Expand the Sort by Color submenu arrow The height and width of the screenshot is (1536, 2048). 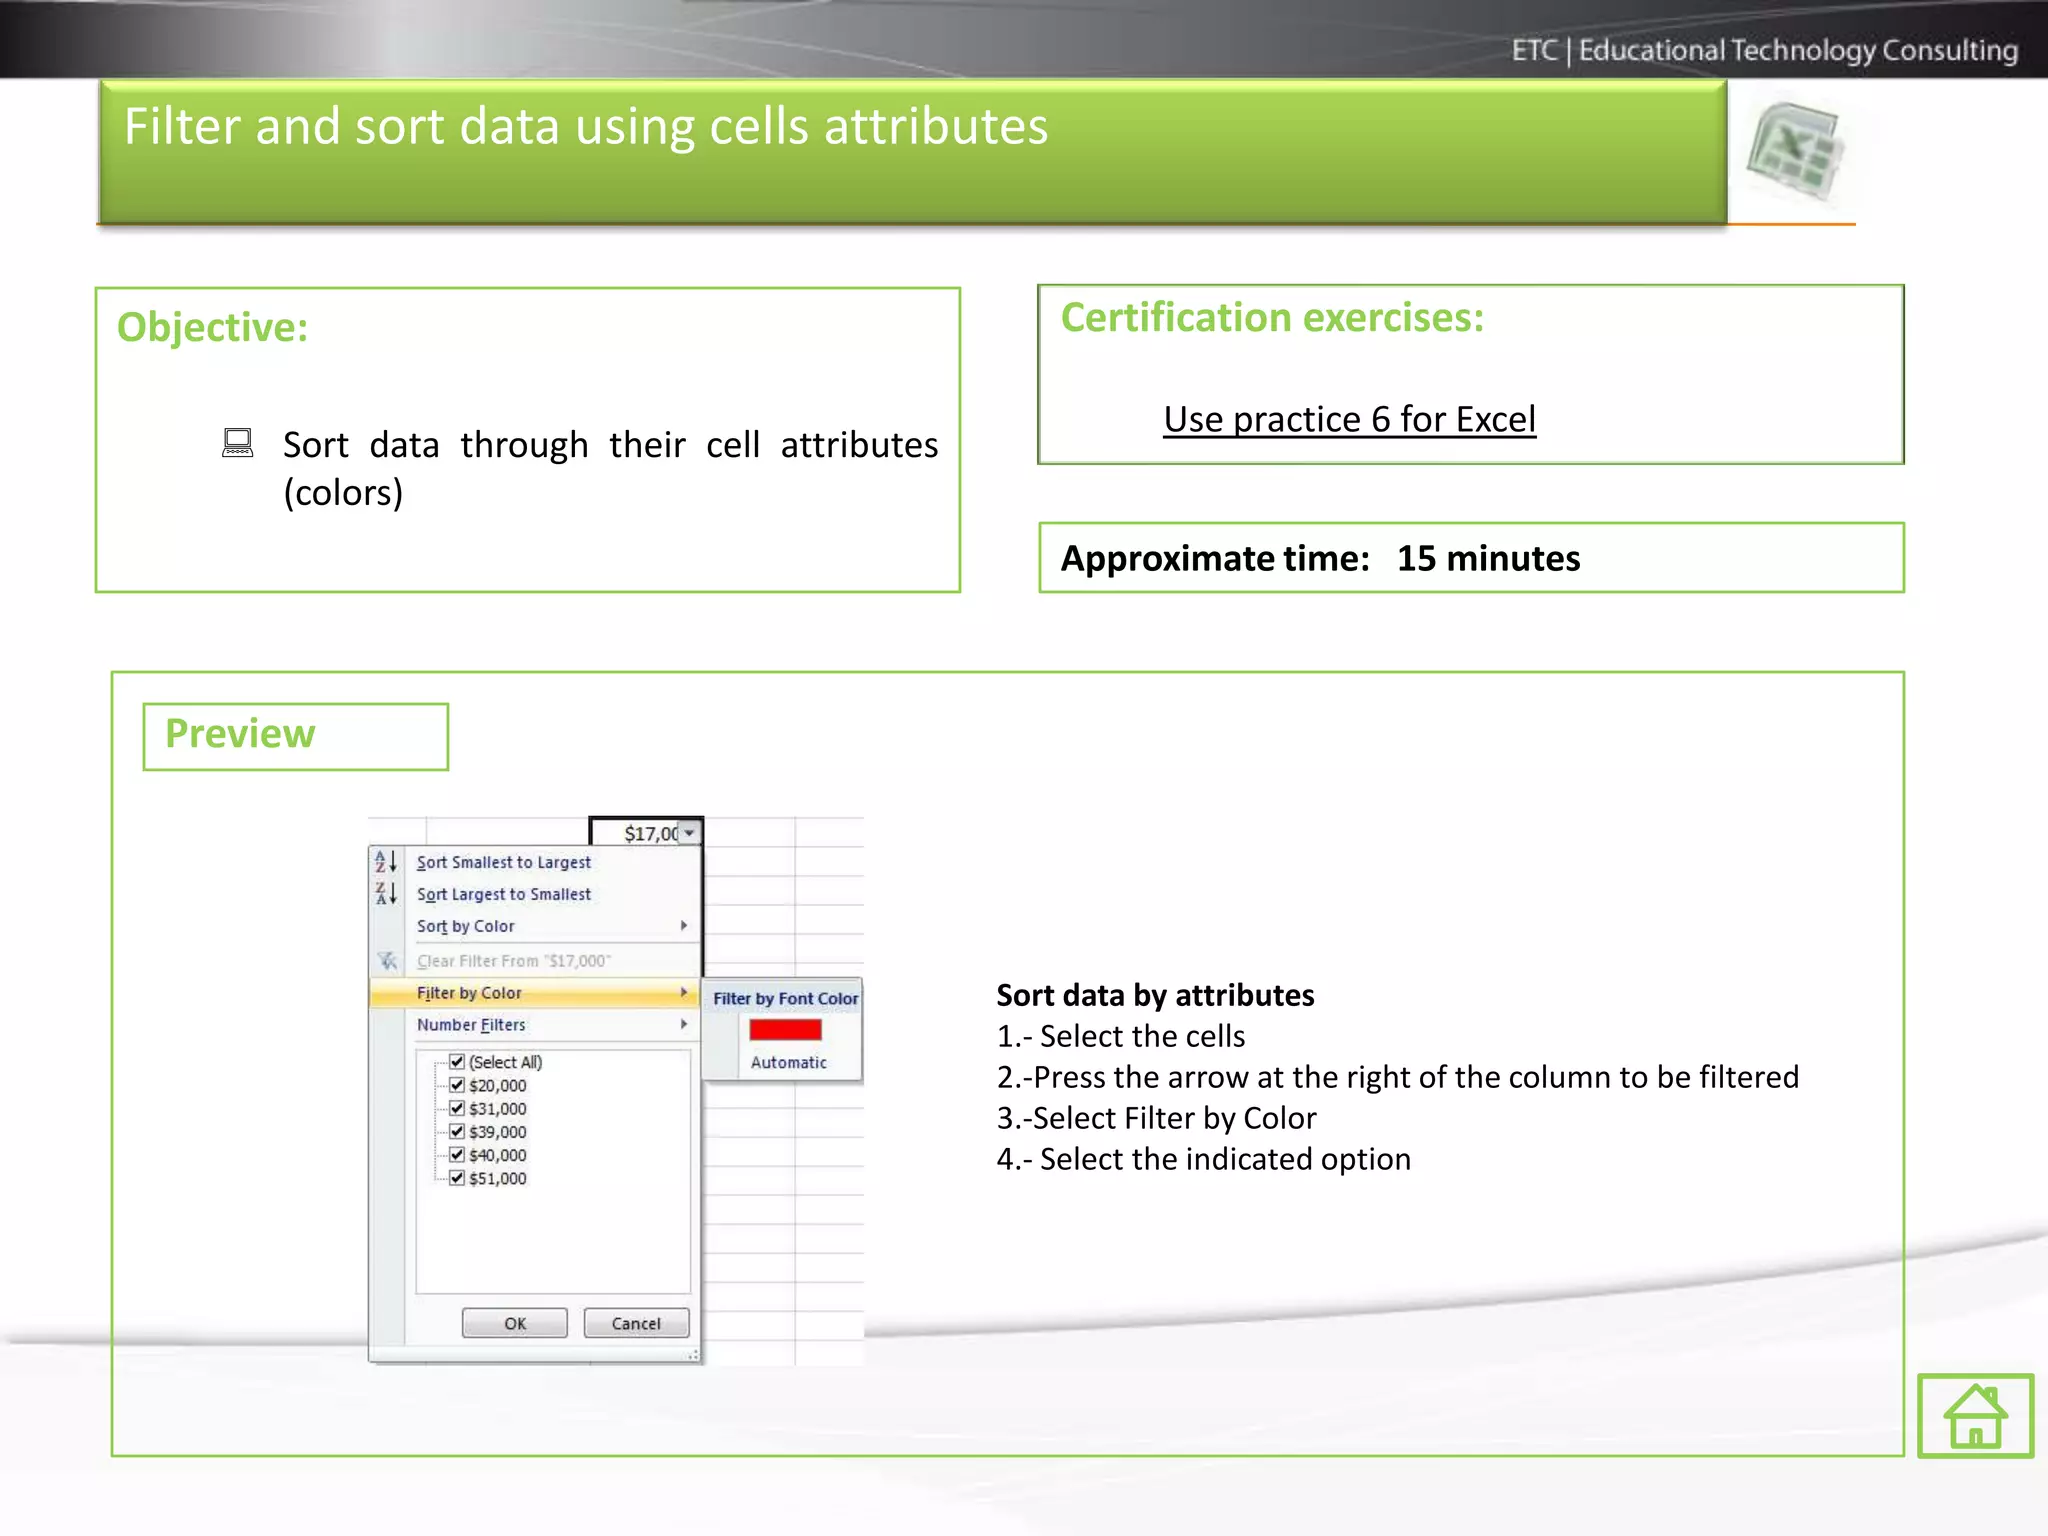pos(684,926)
